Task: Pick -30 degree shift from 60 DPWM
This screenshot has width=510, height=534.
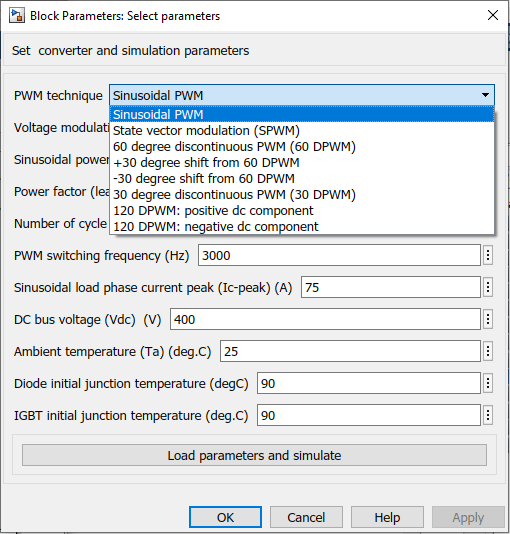Action: pos(302,178)
